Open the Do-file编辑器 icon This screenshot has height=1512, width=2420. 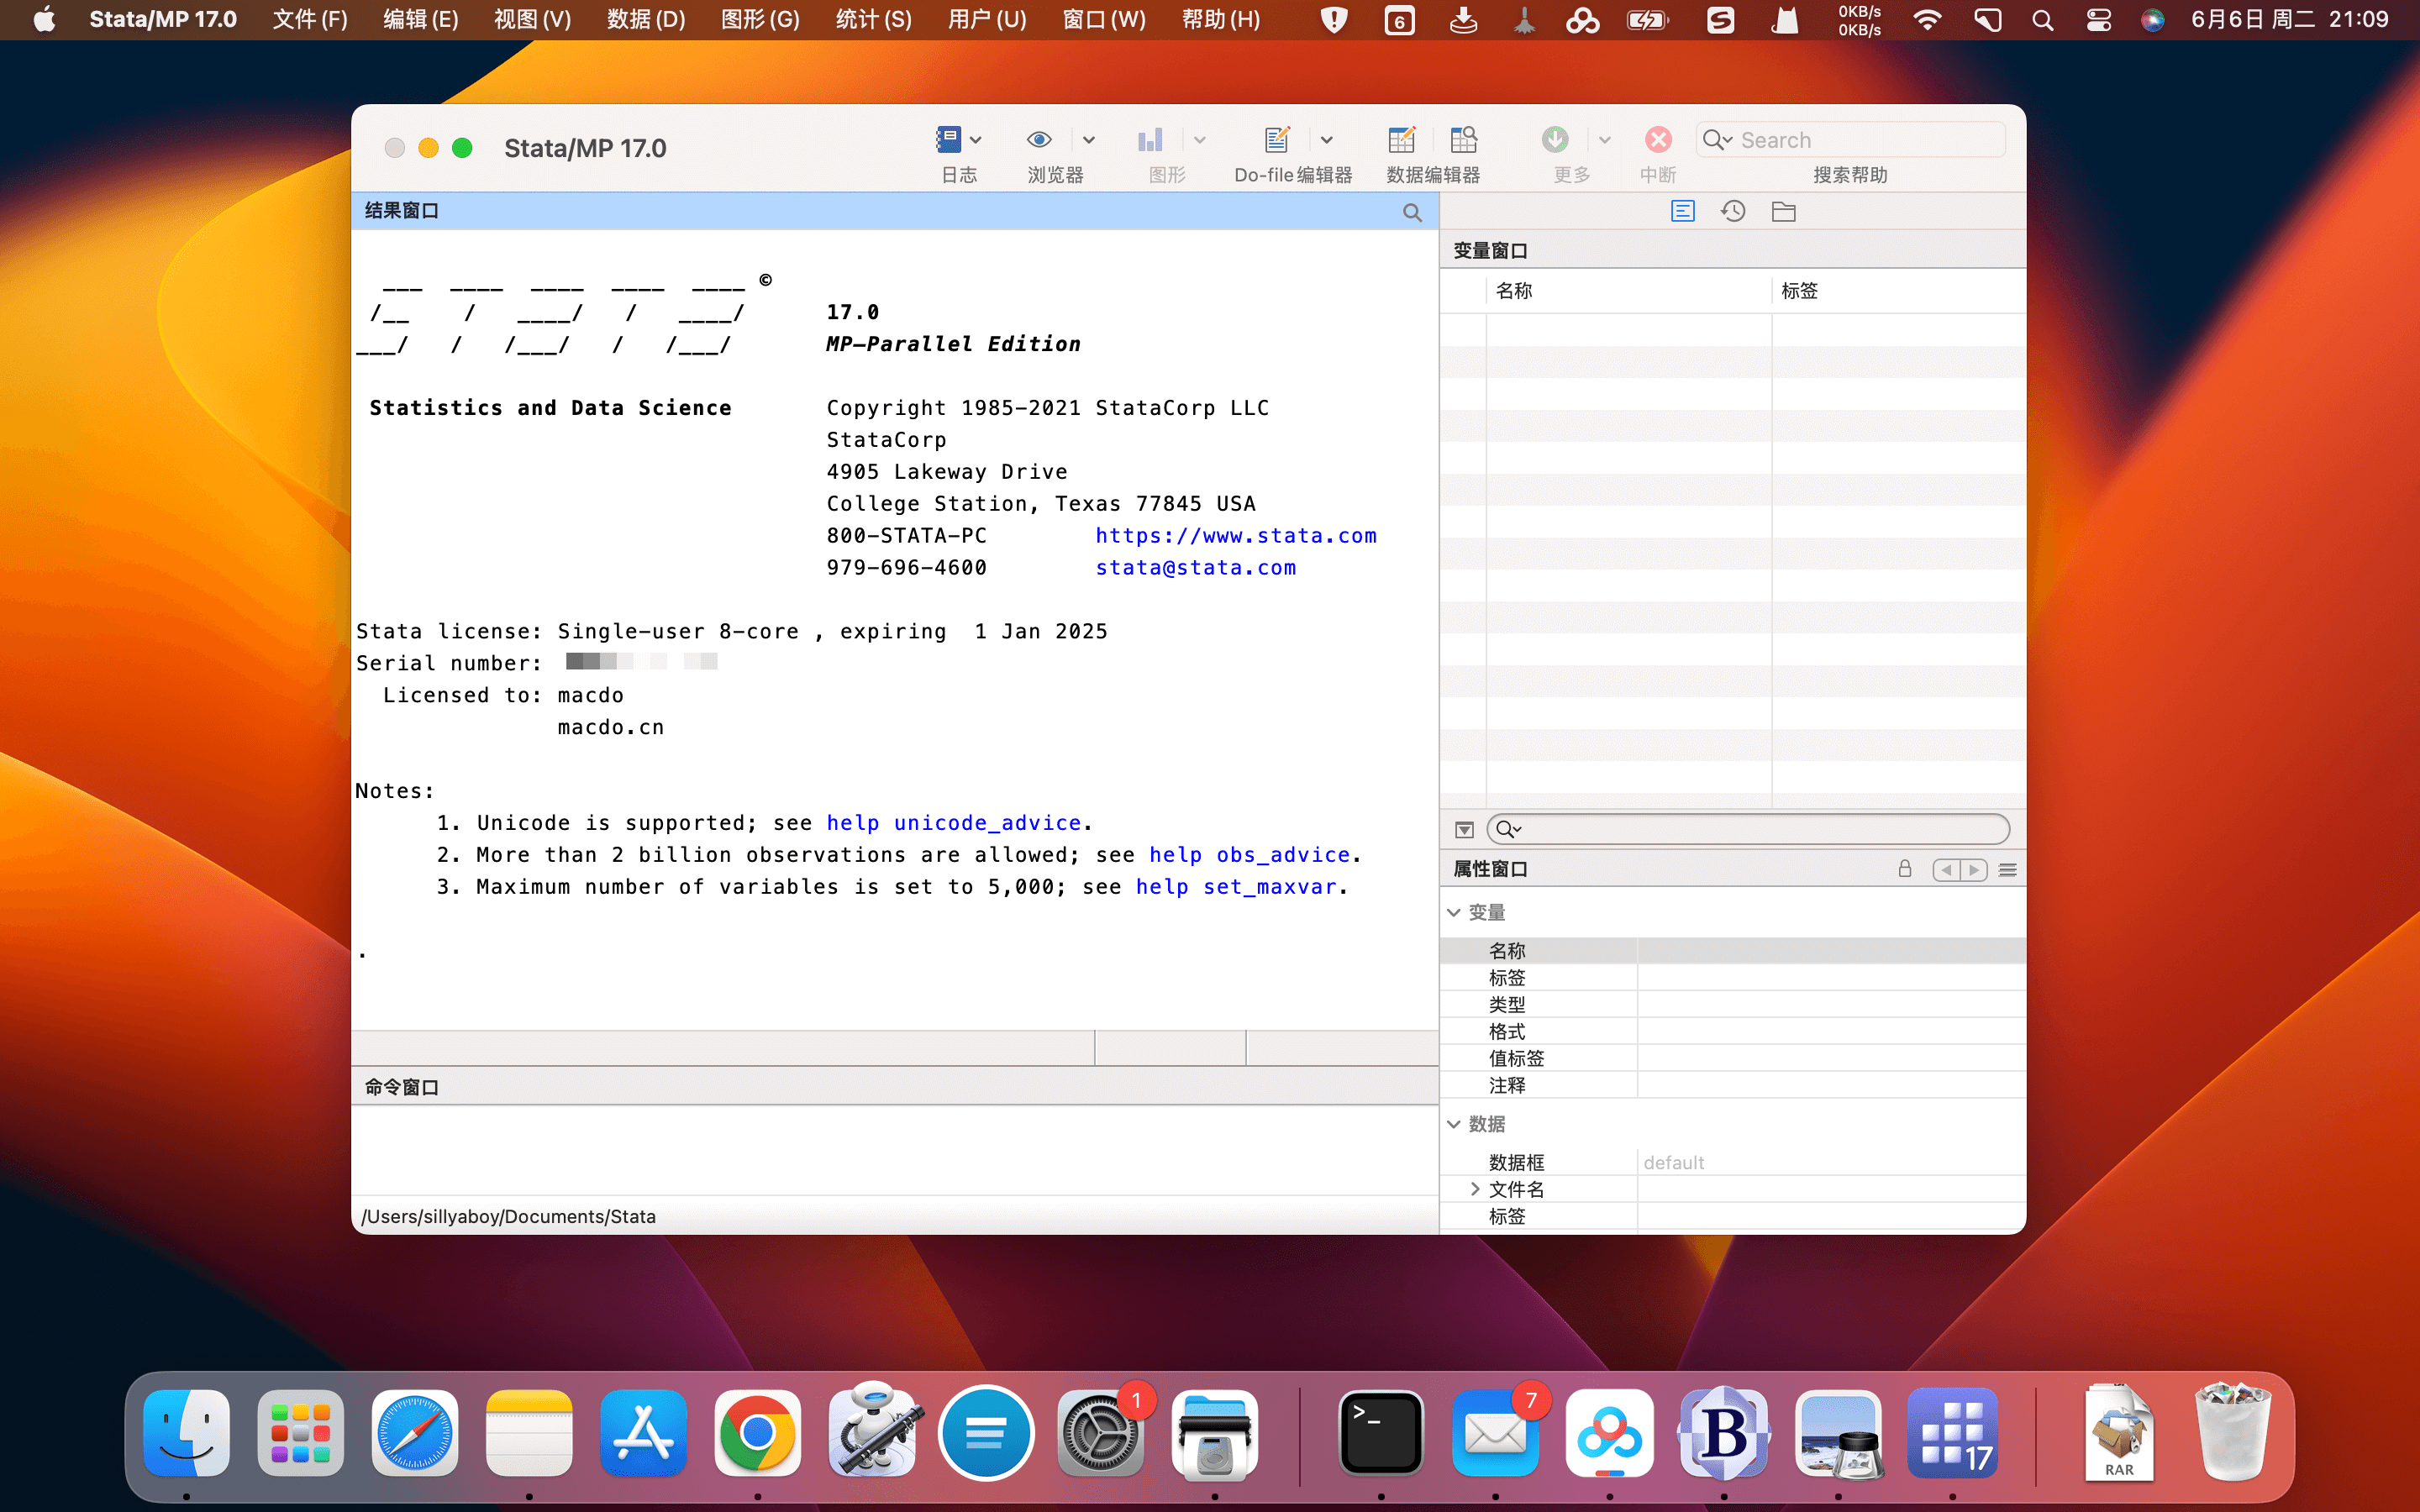pos(1277,139)
